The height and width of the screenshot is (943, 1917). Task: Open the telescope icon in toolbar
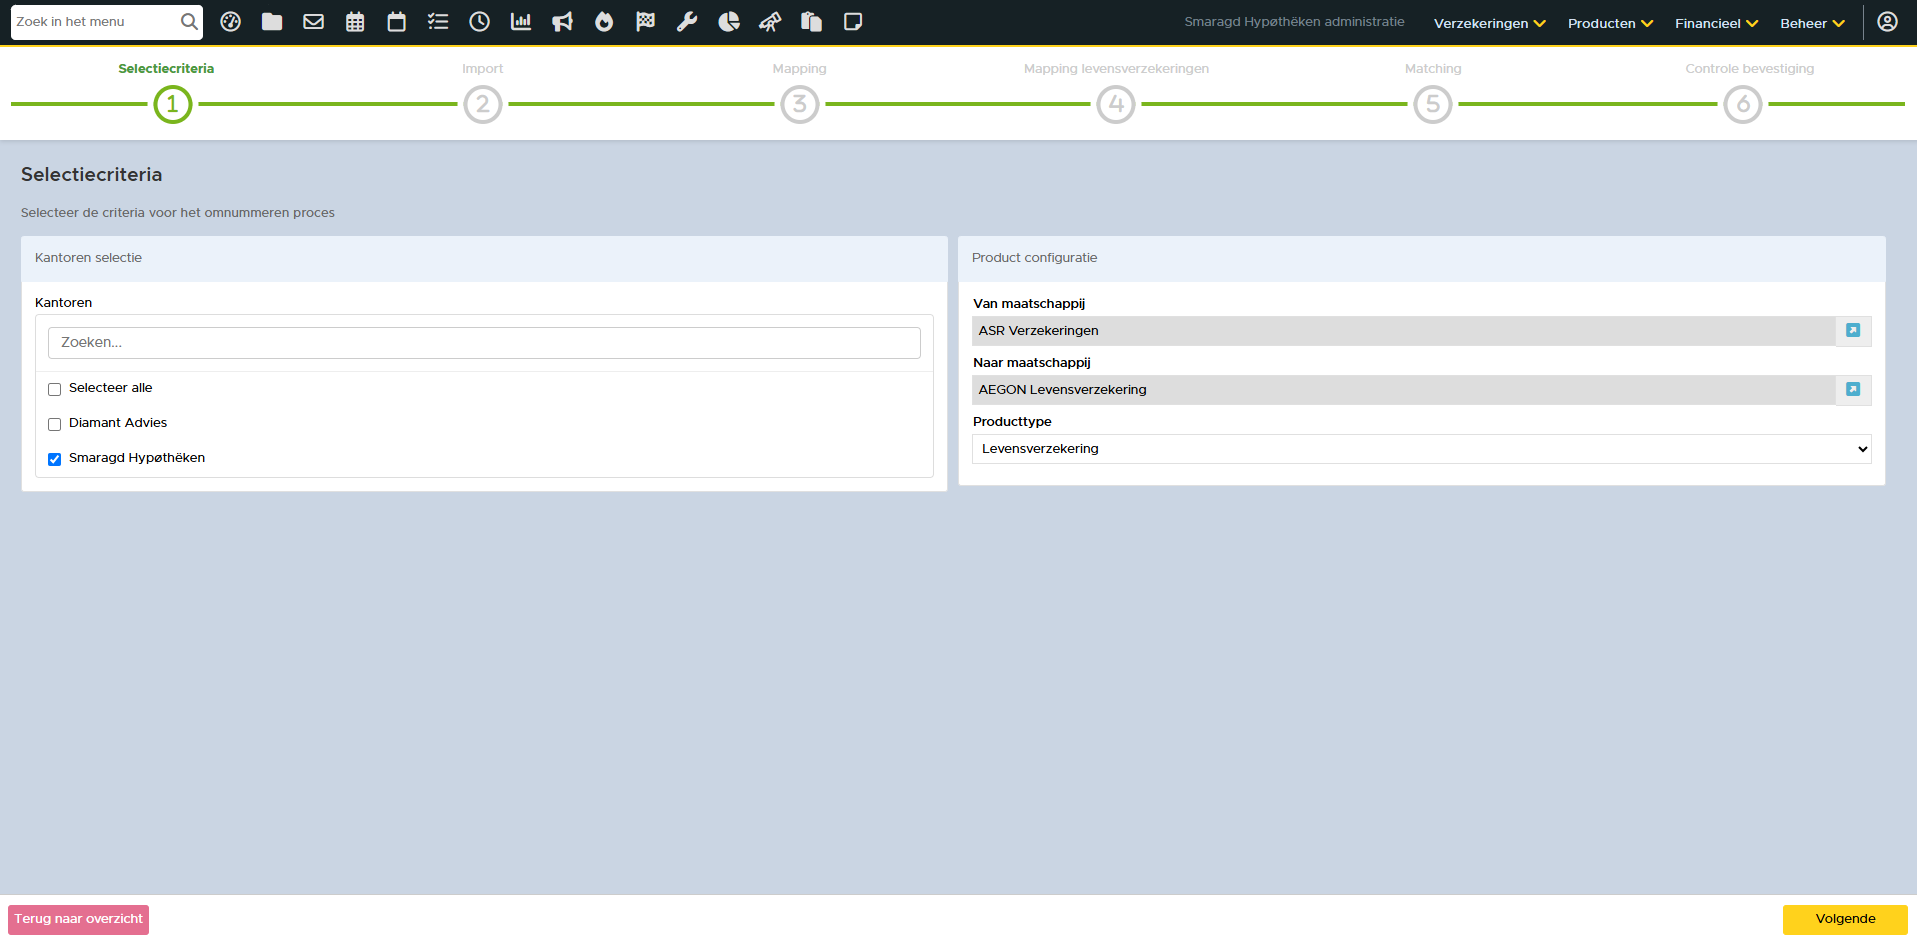(x=770, y=22)
